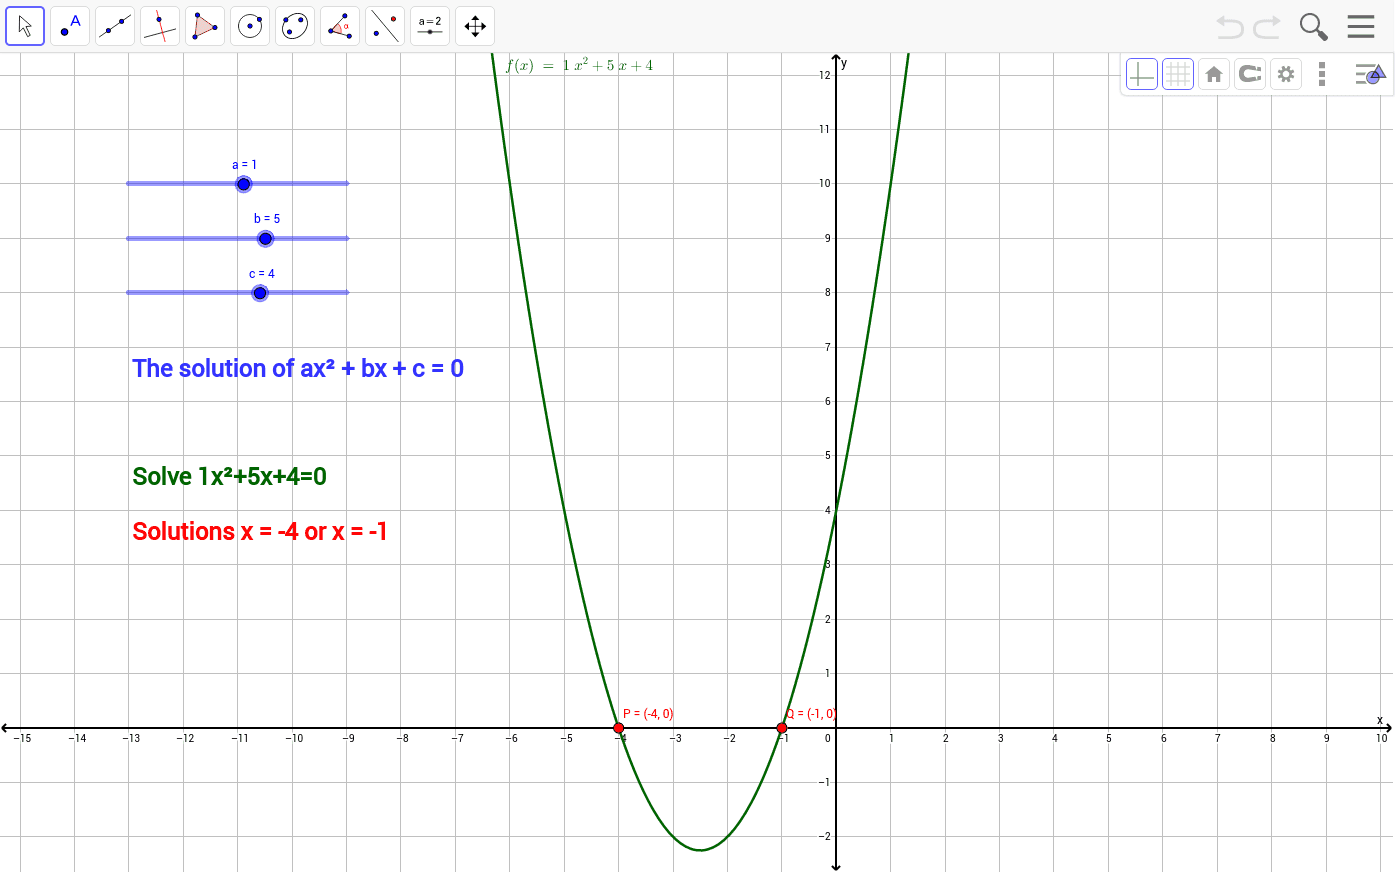Select the Angle measurement tool
Image resolution: width=1395 pixels, height=874 pixels.
click(x=339, y=25)
